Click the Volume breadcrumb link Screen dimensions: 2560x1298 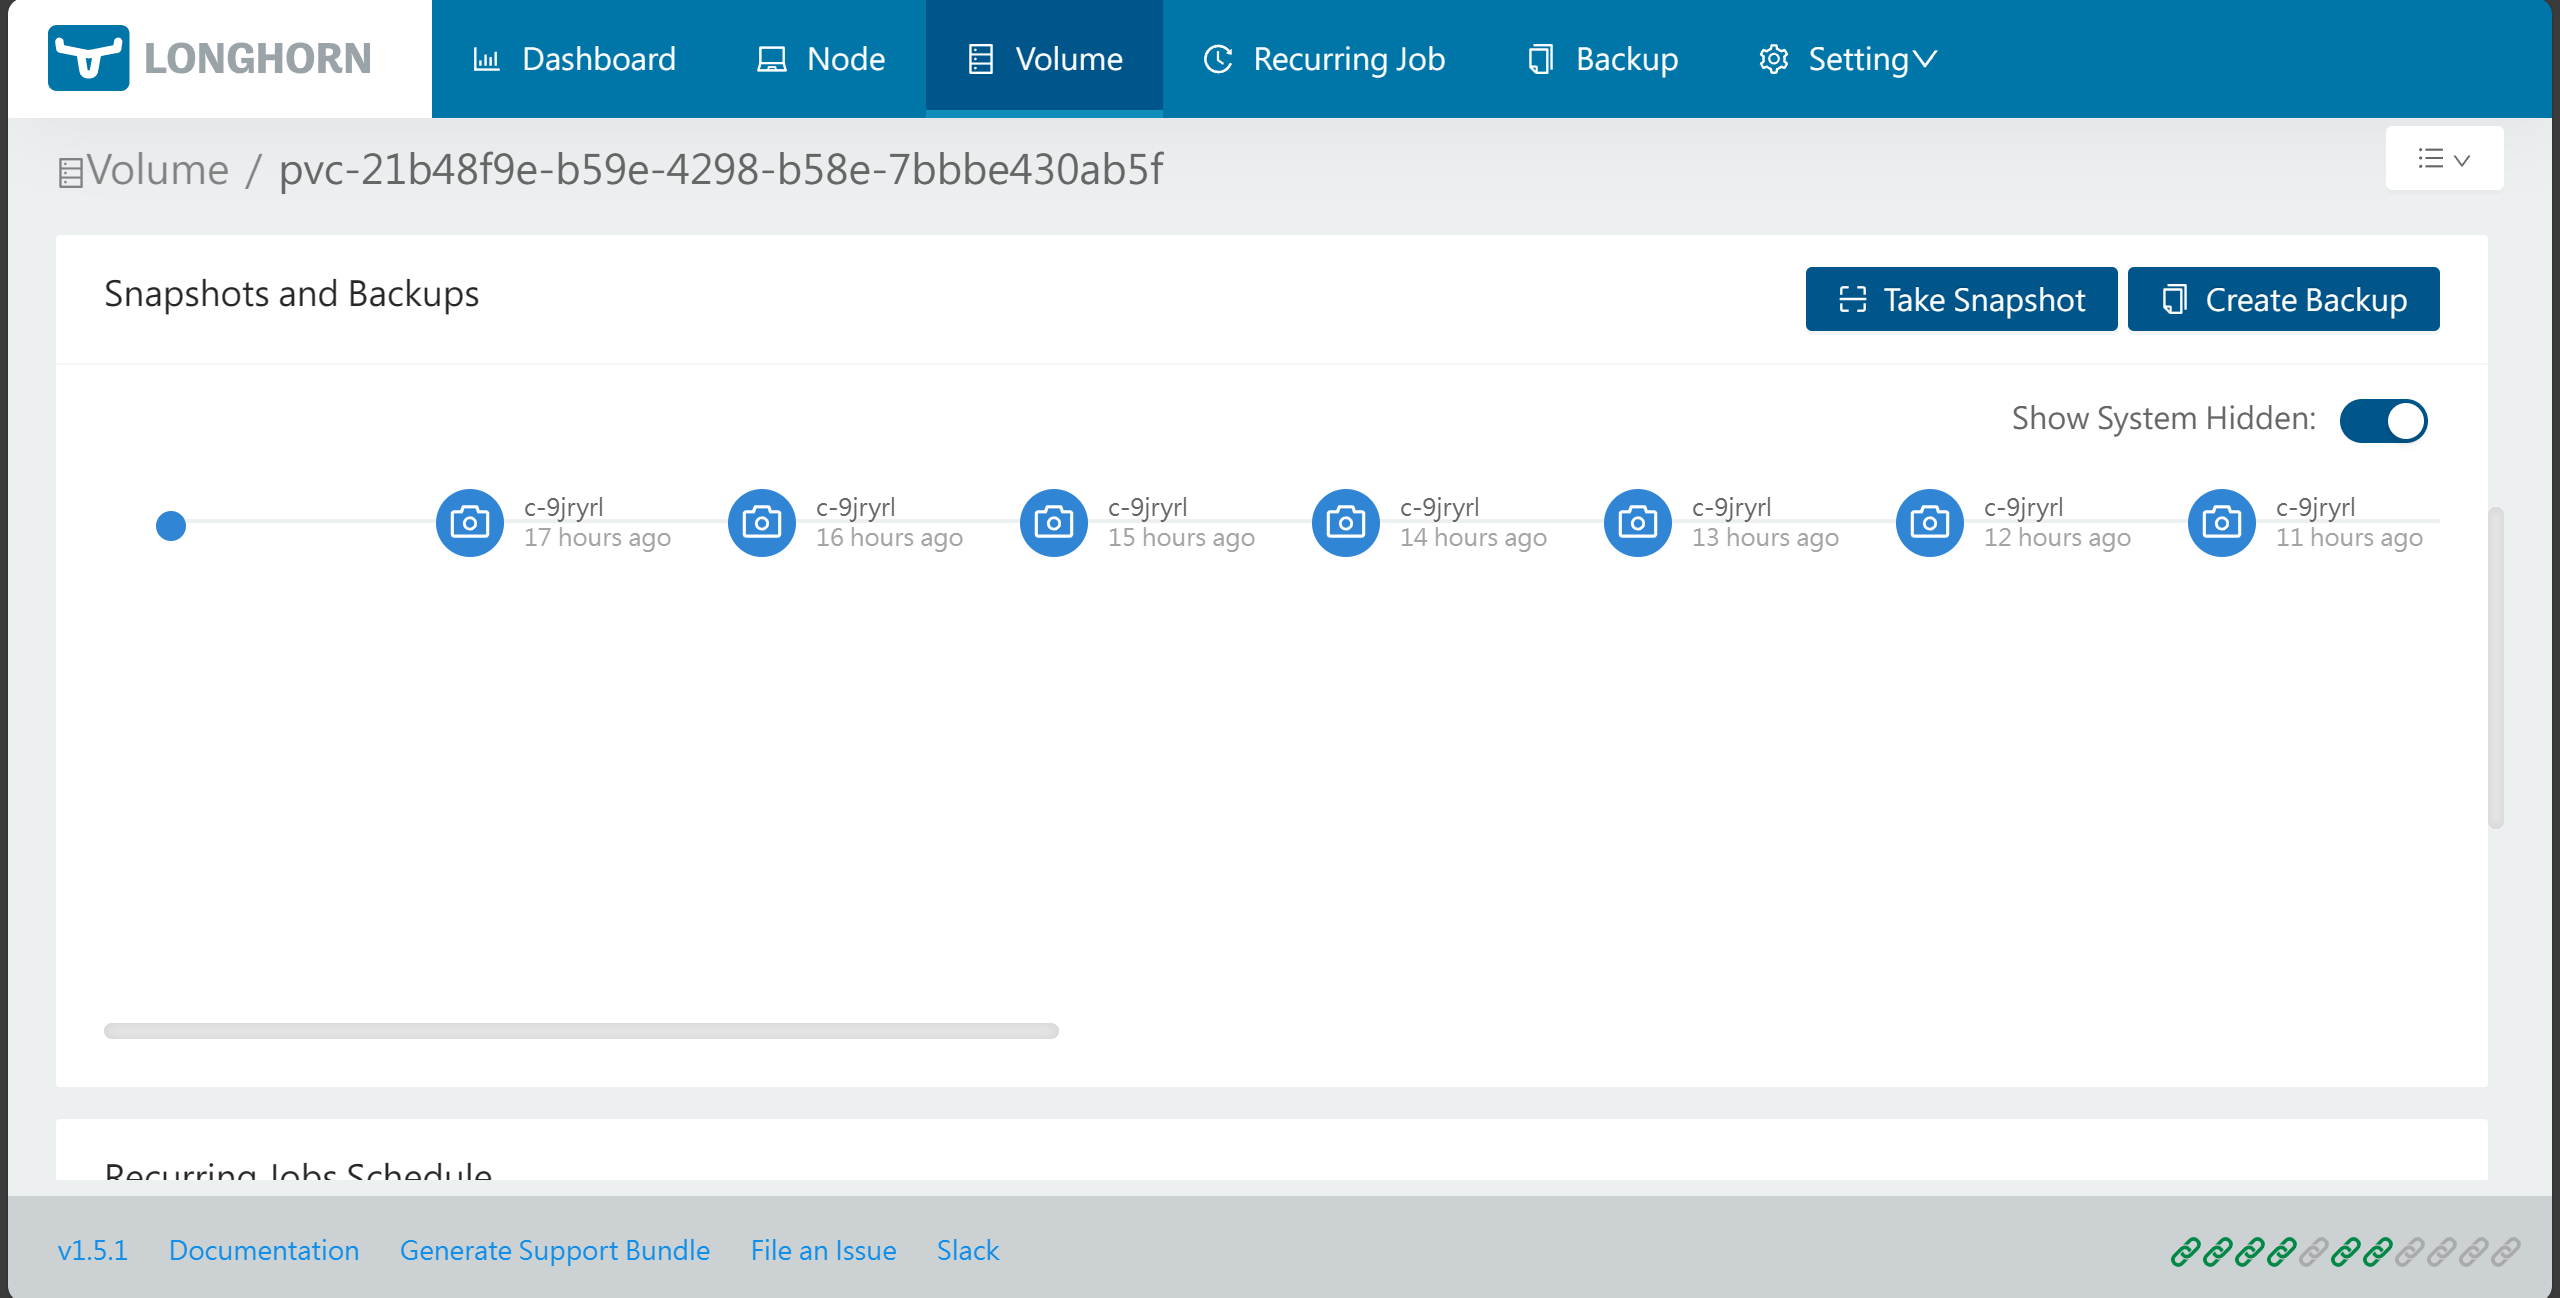pyautogui.click(x=157, y=170)
